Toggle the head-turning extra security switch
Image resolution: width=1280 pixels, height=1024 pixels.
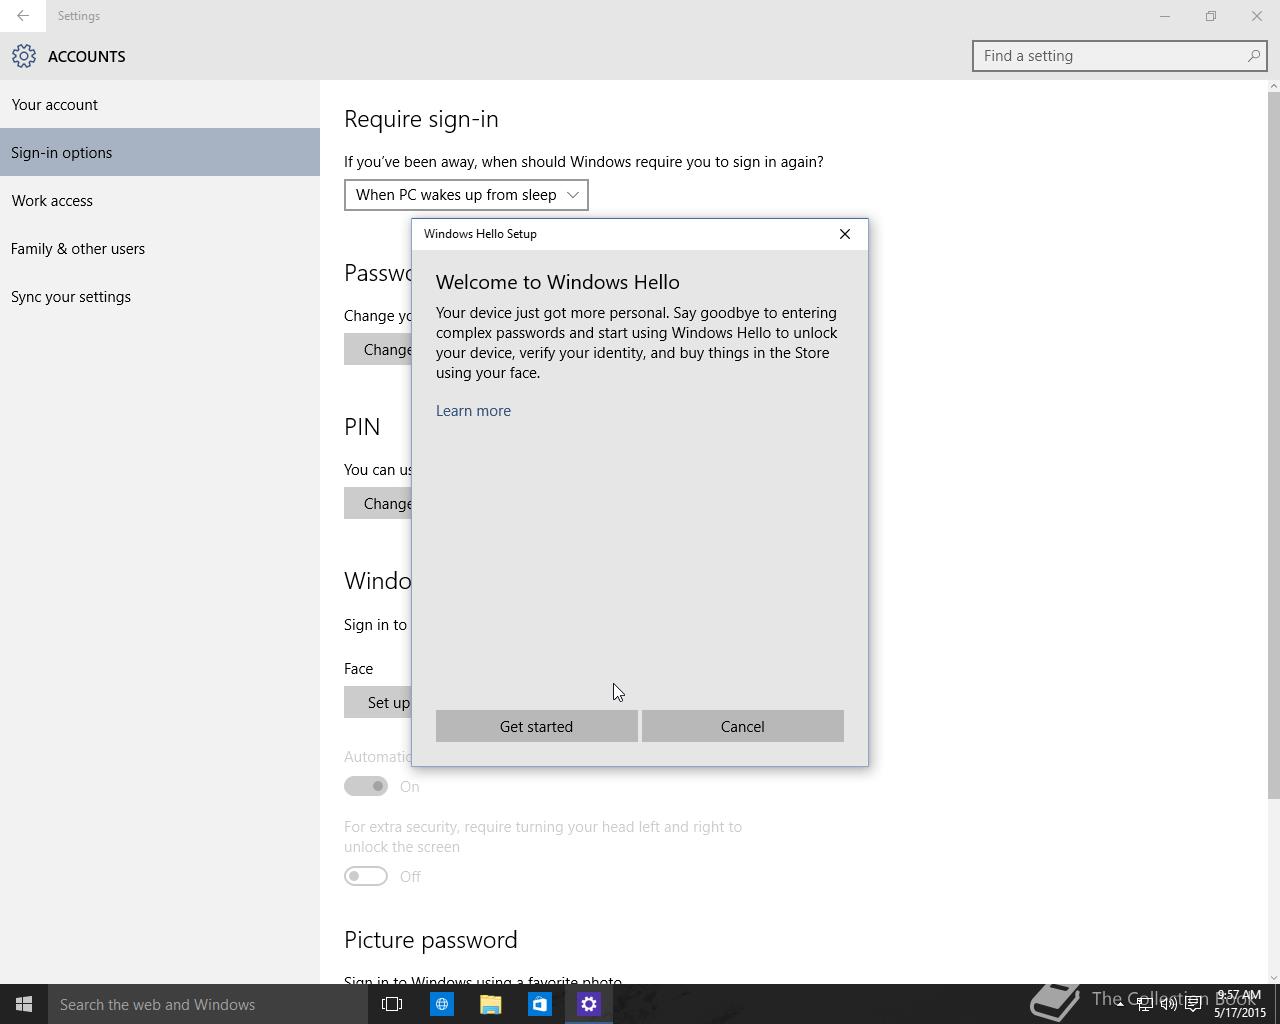[366, 876]
